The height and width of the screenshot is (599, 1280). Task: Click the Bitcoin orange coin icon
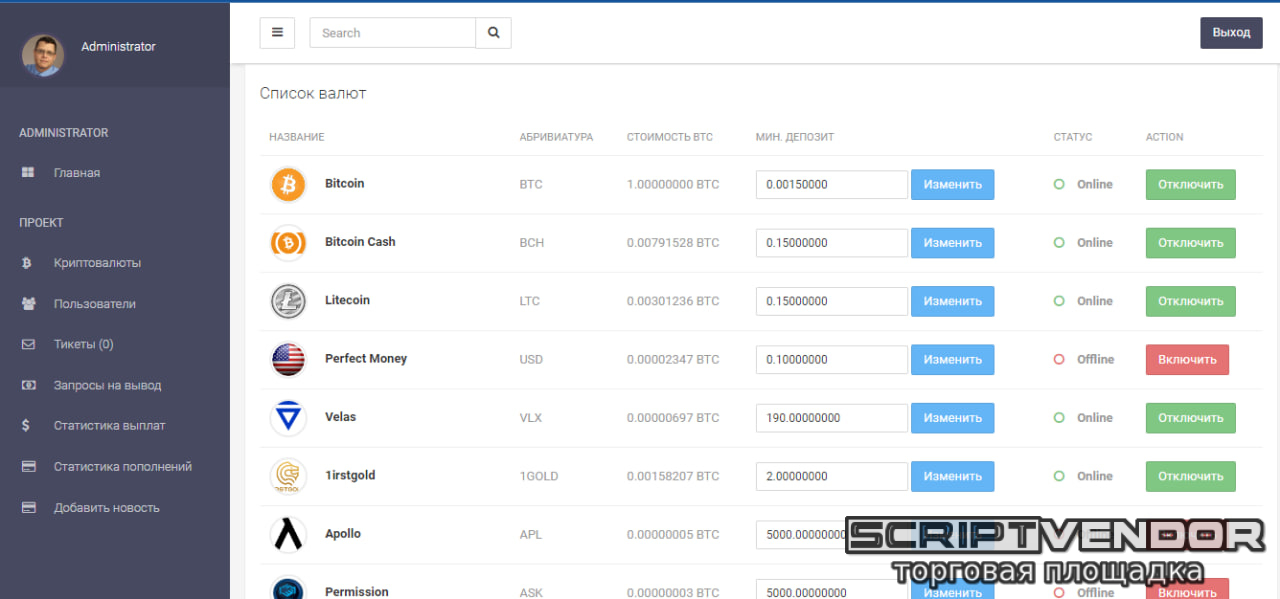288,185
